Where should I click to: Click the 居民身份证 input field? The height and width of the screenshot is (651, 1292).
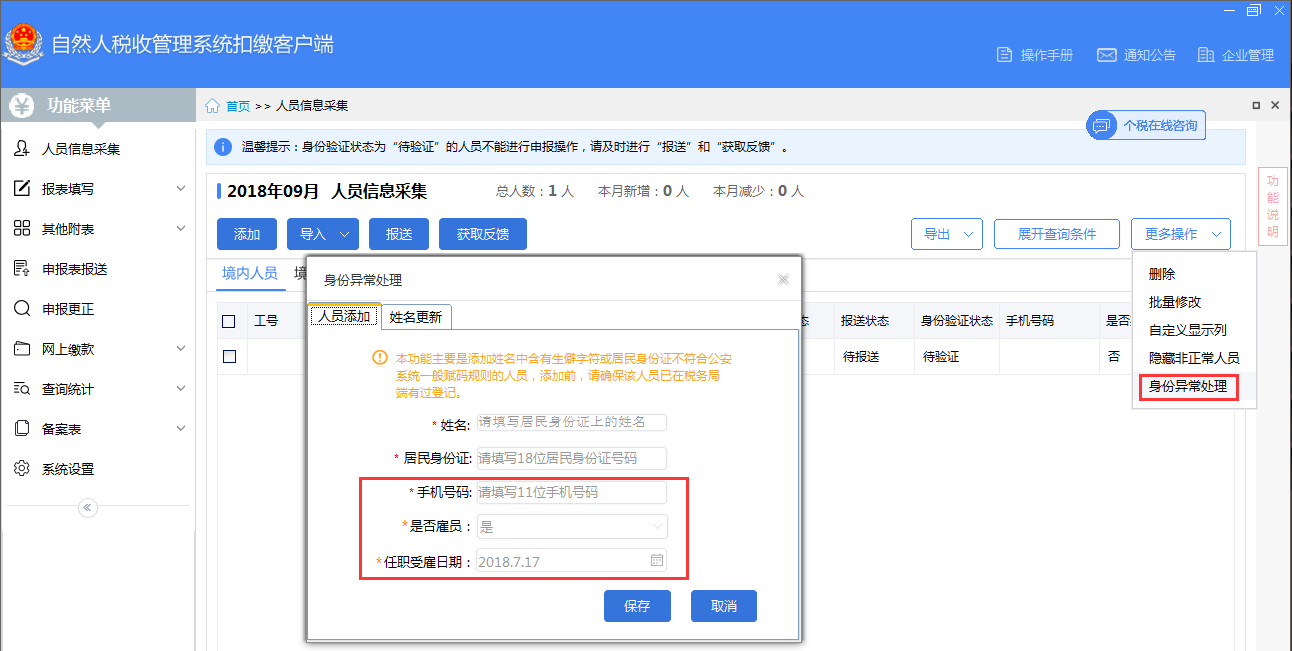tap(571, 458)
